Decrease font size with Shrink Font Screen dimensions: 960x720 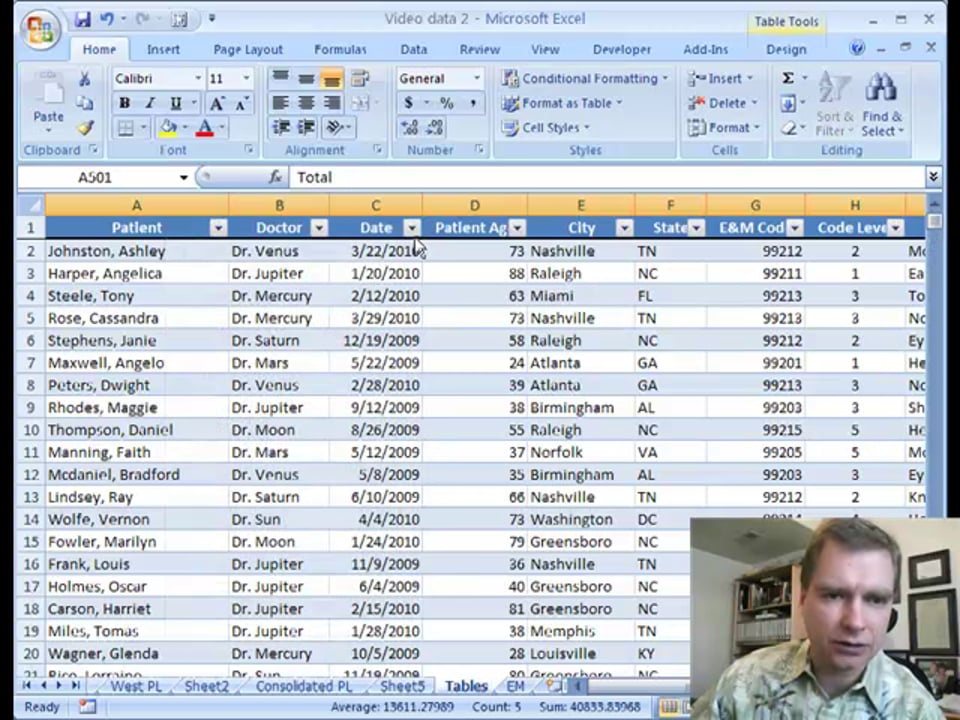coord(241,103)
